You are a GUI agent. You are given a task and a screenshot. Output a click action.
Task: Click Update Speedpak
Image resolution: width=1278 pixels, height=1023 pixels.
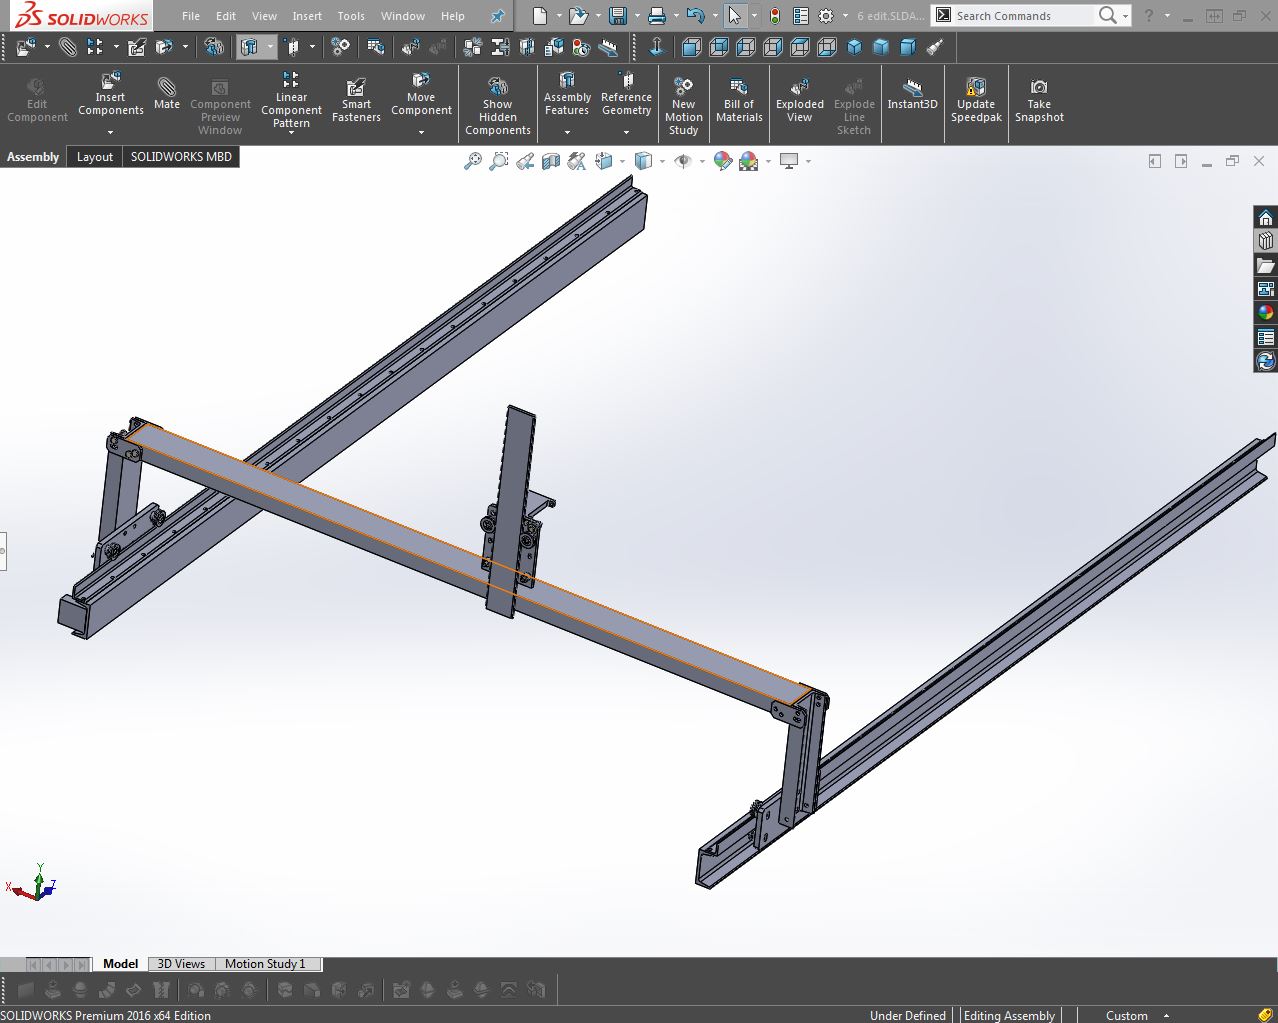point(976,101)
